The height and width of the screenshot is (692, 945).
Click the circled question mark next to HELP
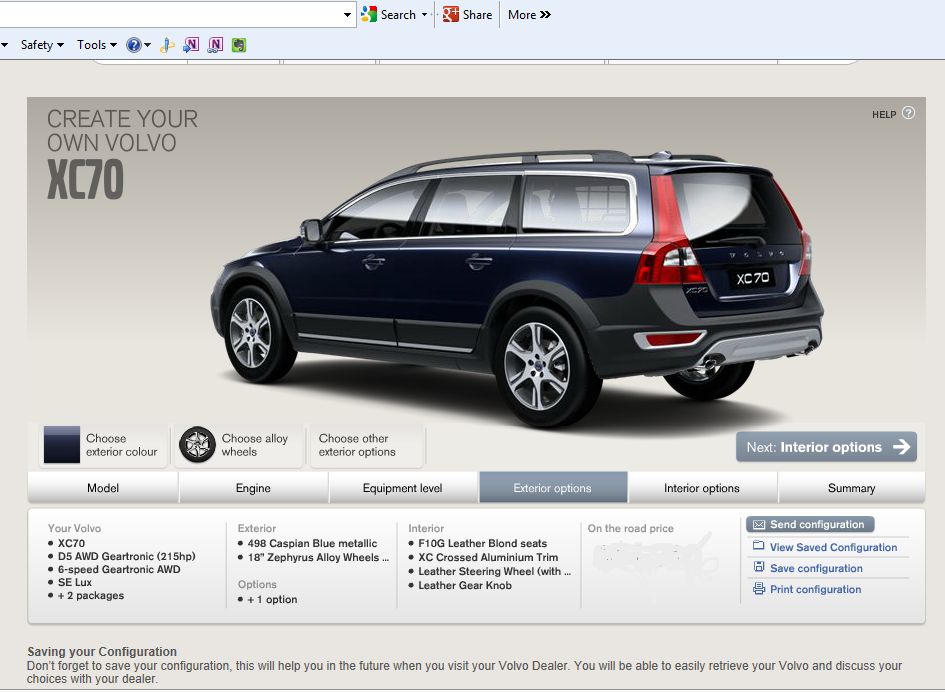[x=908, y=113]
